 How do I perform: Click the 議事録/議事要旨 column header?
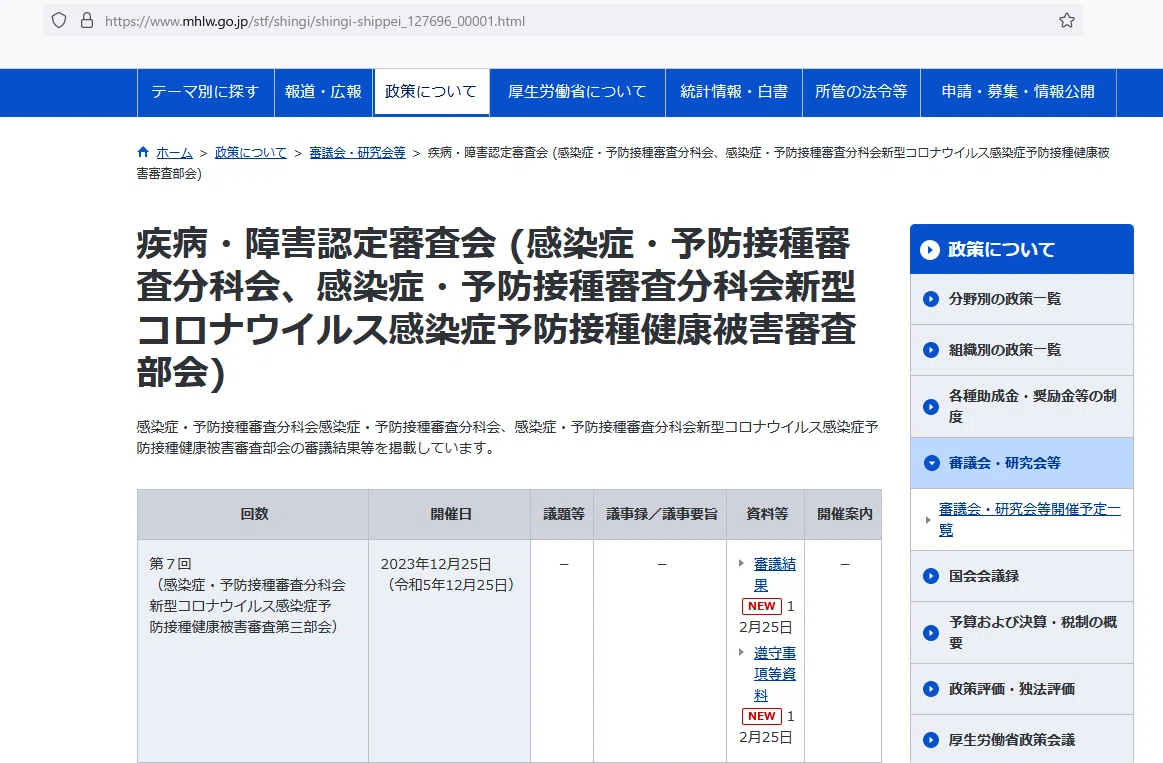[661, 514]
